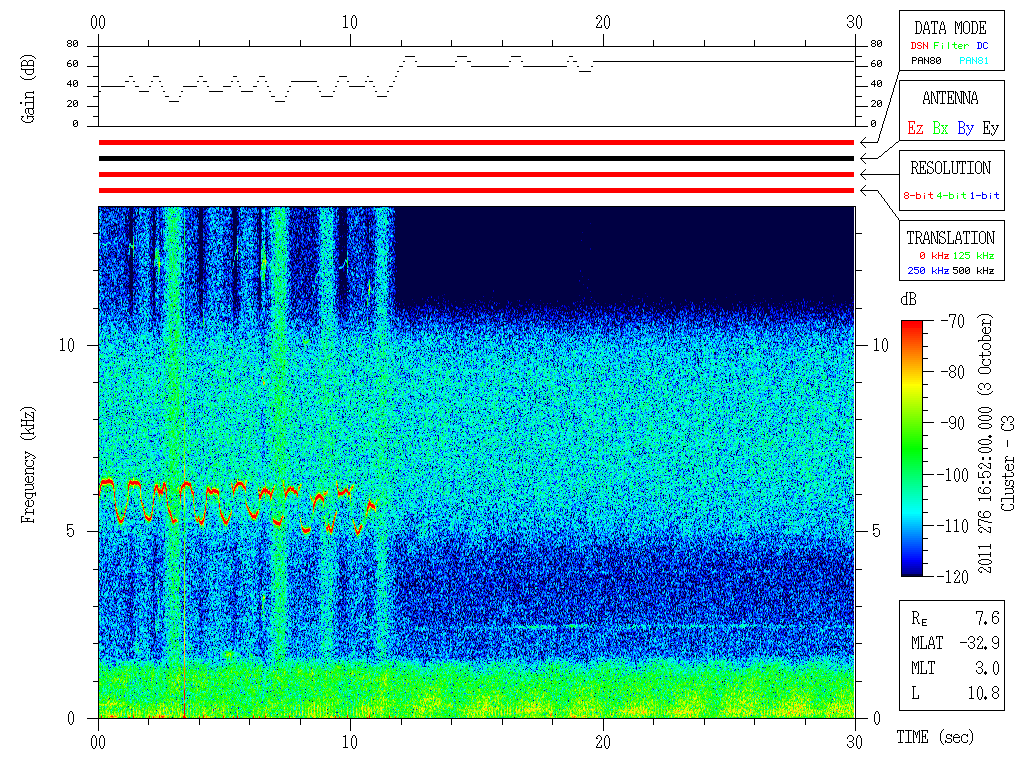Click the RESOLUTION legend title
The height and width of the screenshot is (768, 1024).
(950, 168)
